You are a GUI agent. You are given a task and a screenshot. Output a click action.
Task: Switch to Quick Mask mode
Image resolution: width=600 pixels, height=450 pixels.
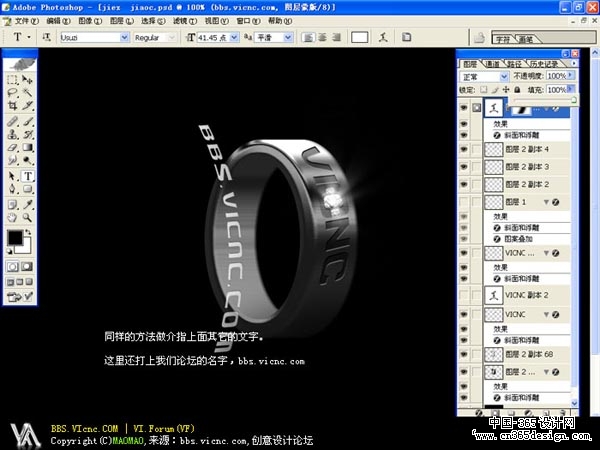(x=27, y=266)
